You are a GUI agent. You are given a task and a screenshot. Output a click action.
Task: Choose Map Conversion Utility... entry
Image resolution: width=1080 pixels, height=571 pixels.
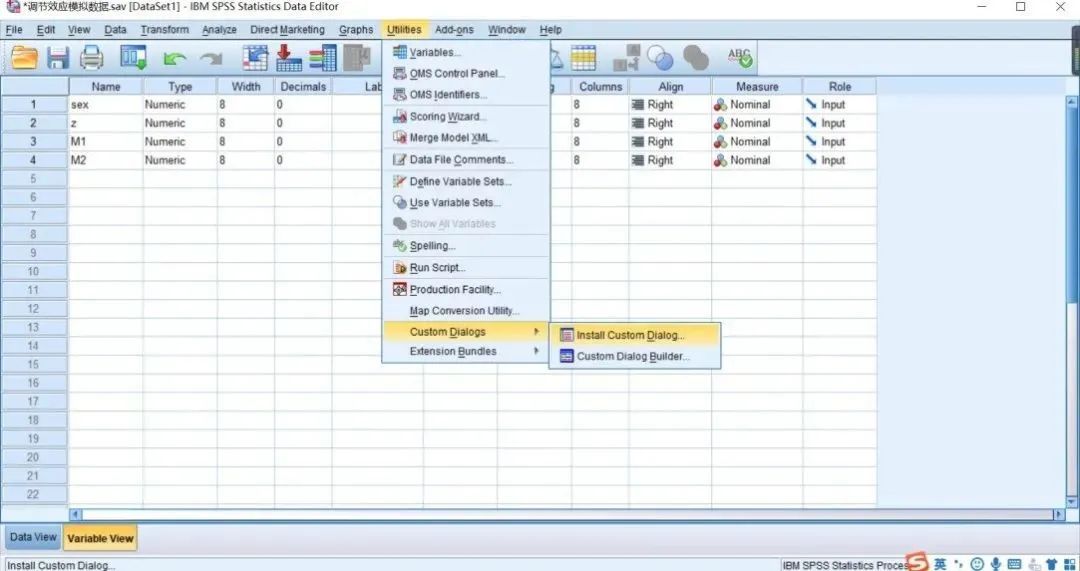tap(466, 311)
